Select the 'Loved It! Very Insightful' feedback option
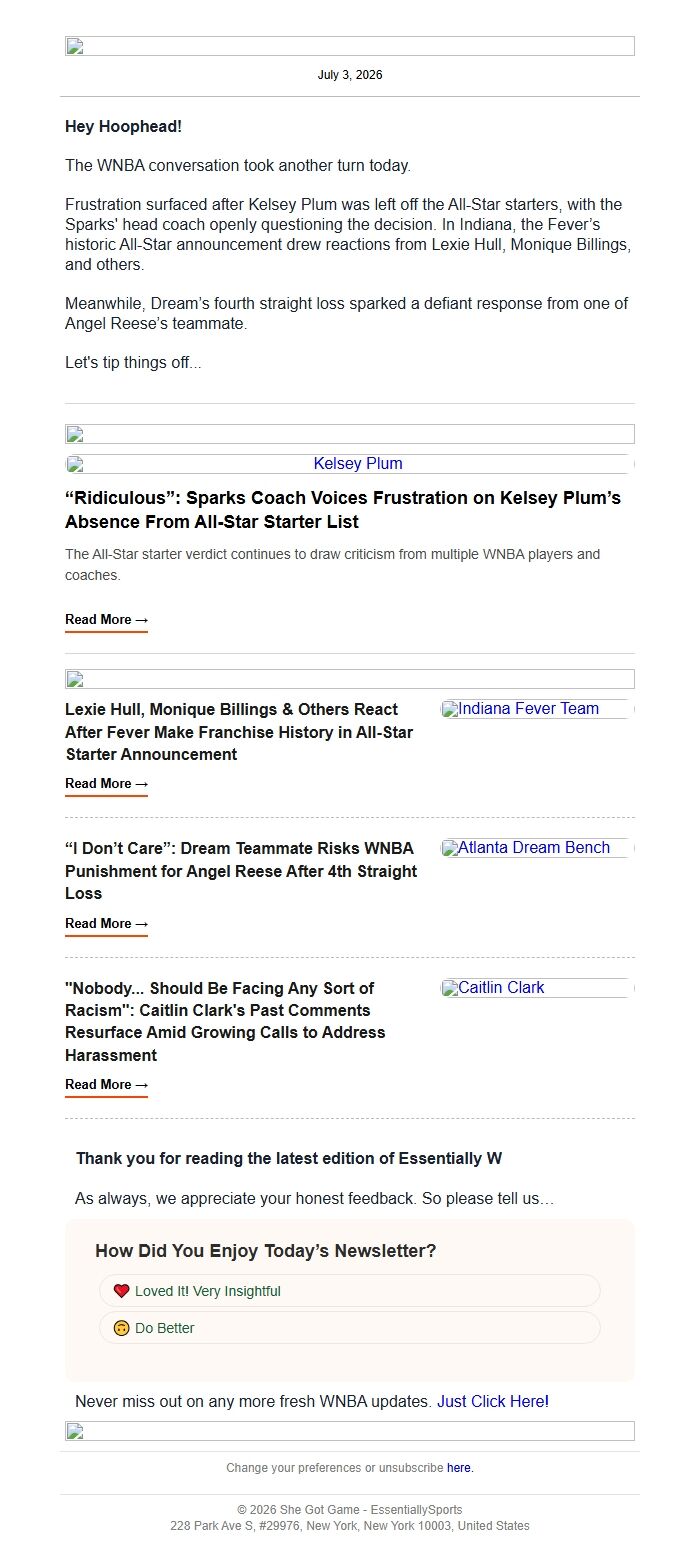Image resolution: width=700 pixels, height=1565 pixels. click(x=350, y=1291)
